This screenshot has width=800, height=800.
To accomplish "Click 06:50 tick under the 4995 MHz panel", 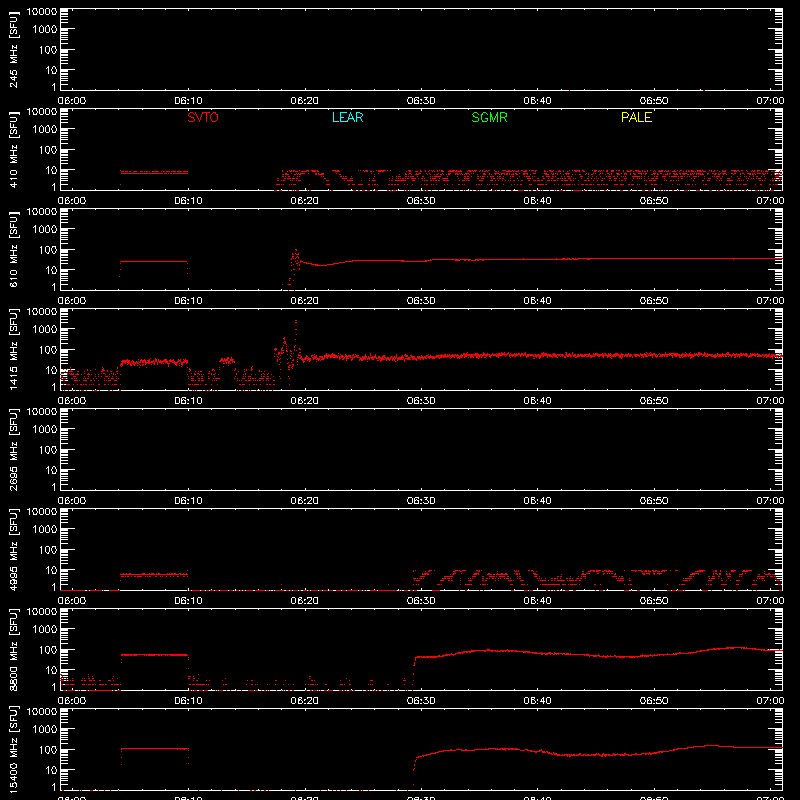I will tap(654, 601).
